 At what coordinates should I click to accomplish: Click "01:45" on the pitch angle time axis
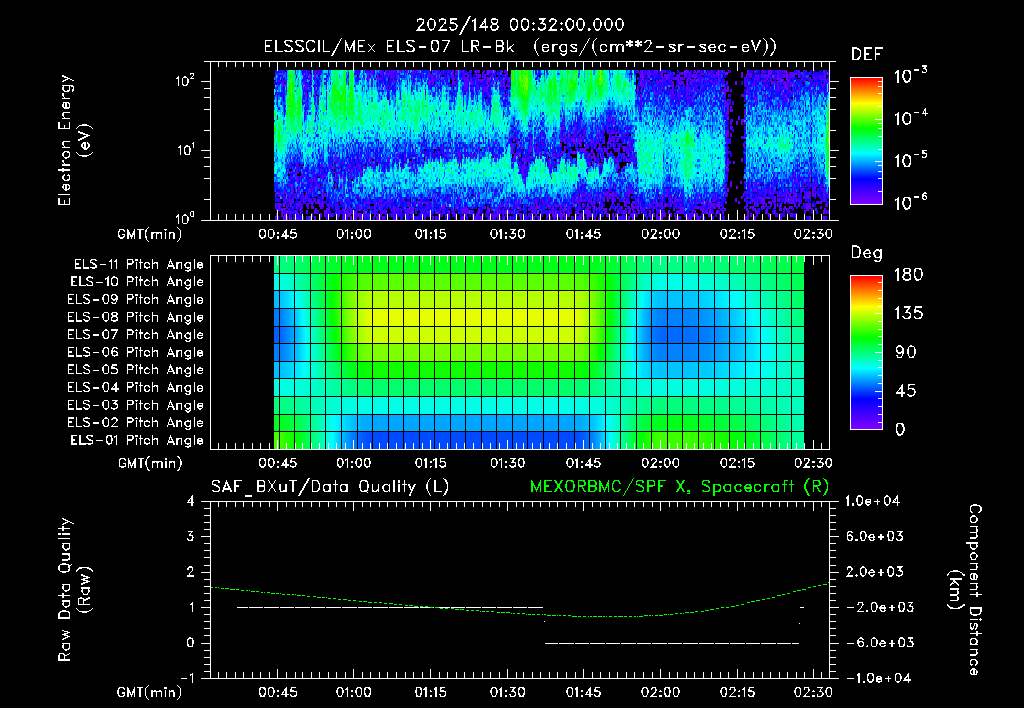tap(583, 463)
